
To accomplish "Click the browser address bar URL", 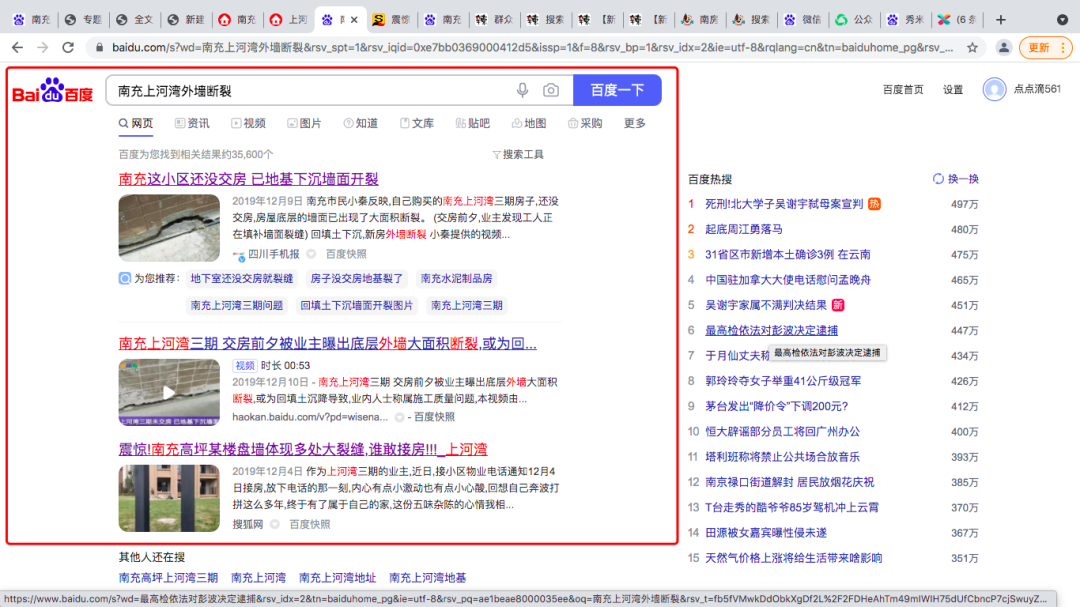I will pos(532,48).
